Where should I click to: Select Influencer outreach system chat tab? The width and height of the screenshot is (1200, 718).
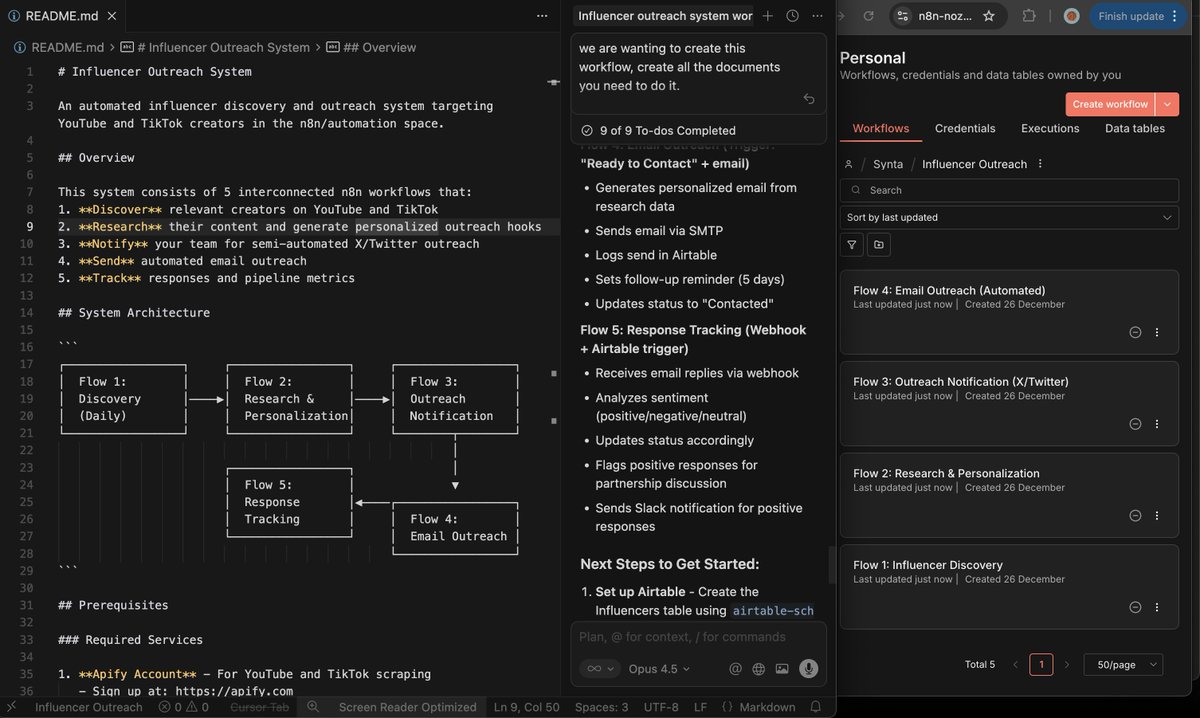tap(665, 16)
